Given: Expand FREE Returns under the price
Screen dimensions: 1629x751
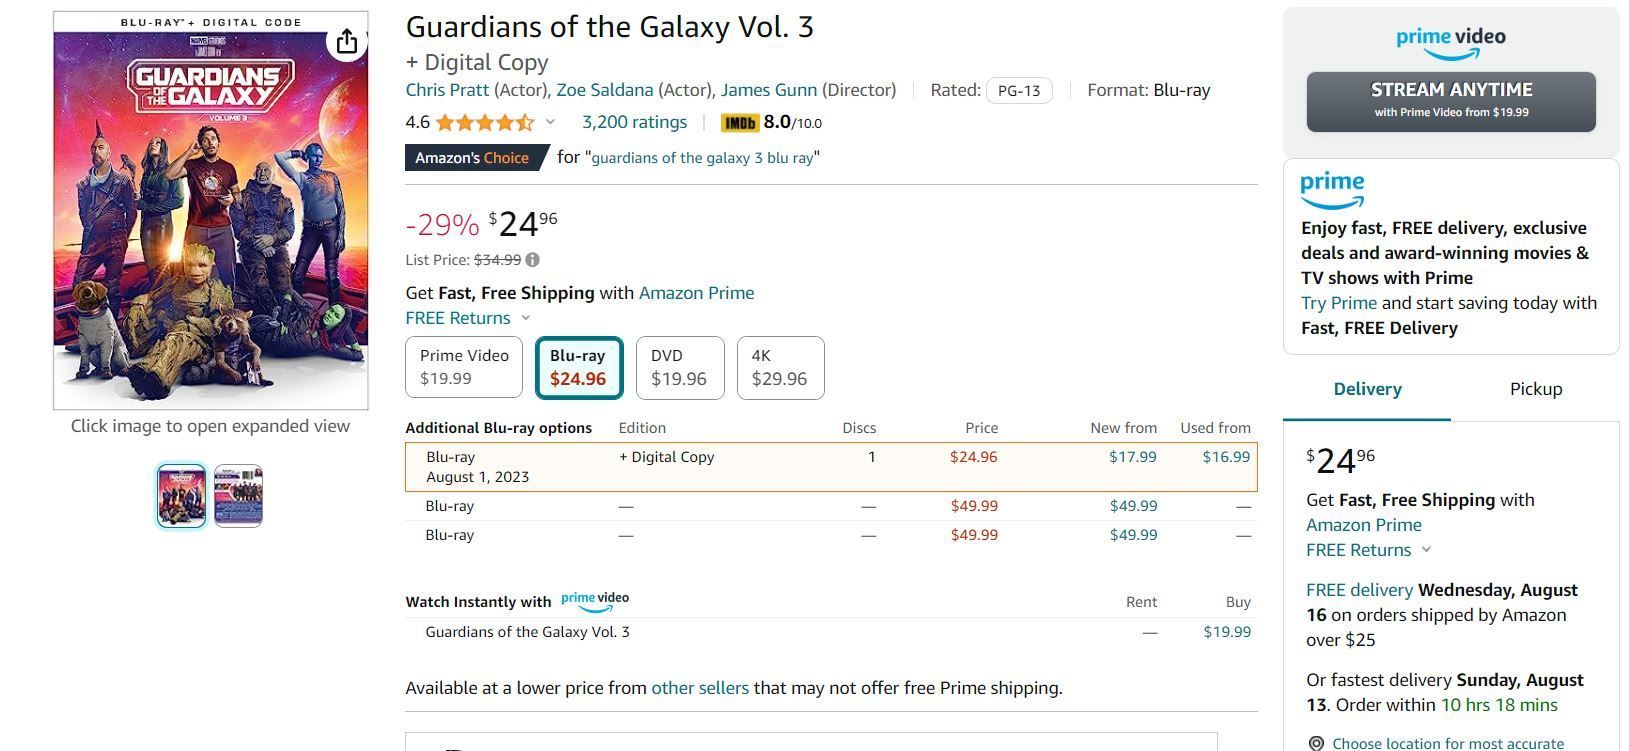Looking at the screenshot, I should [x=526, y=318].
